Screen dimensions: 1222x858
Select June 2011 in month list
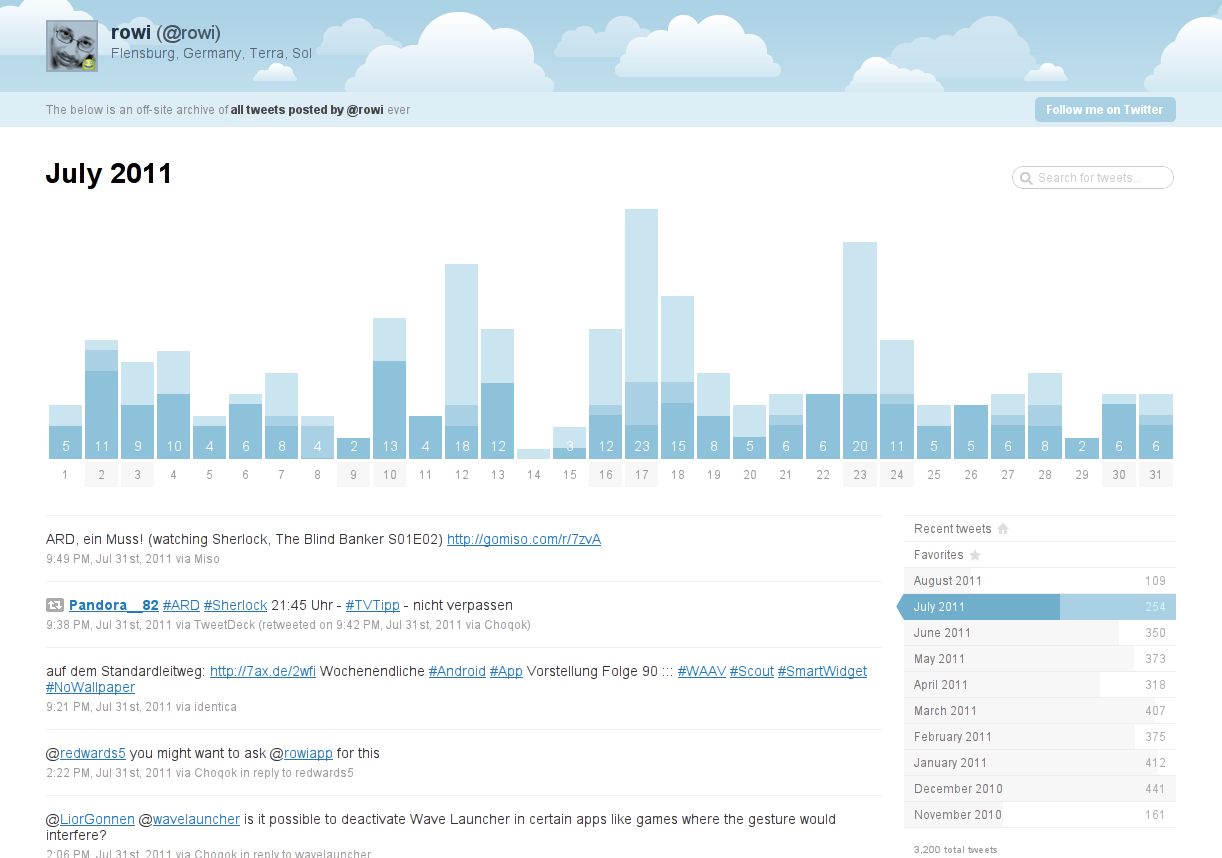click(x=942, y=633)
